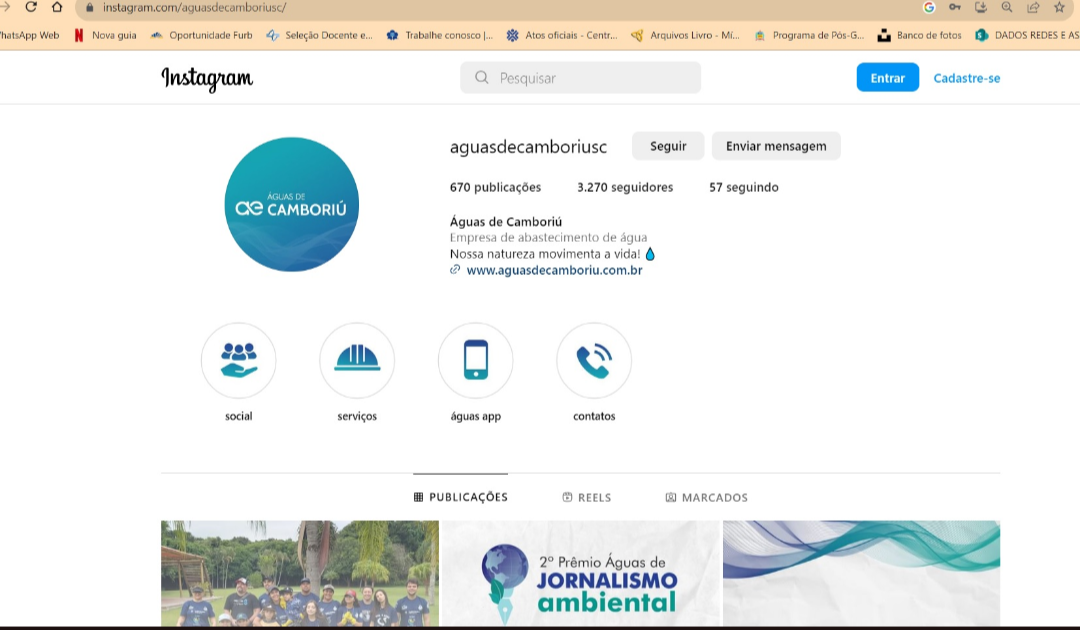Open the social story highlight
This screenshot has width=1080, height=630.
(x=238, y=360)
